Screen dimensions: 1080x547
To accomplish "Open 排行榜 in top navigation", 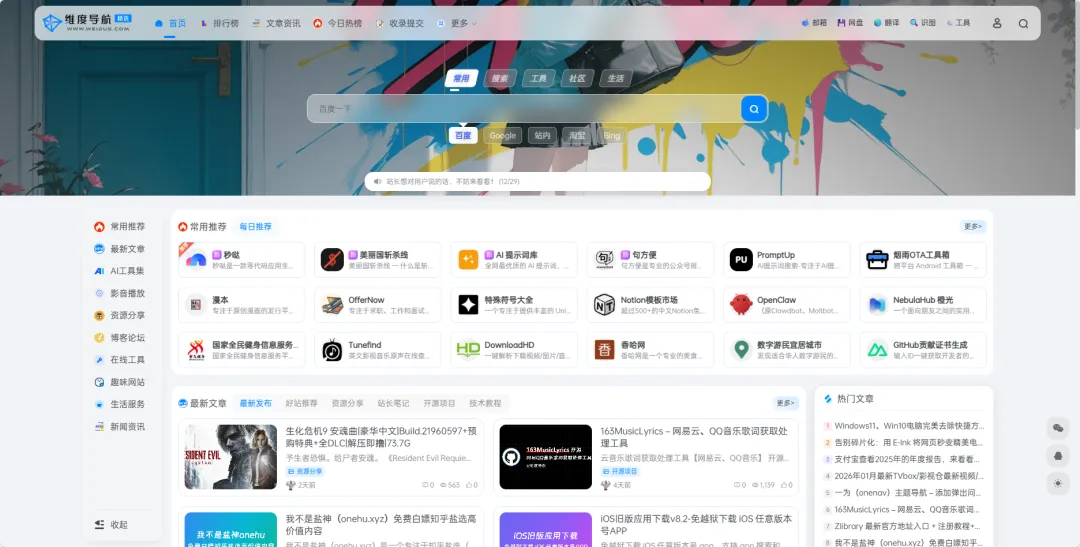I will coord(219,23).
